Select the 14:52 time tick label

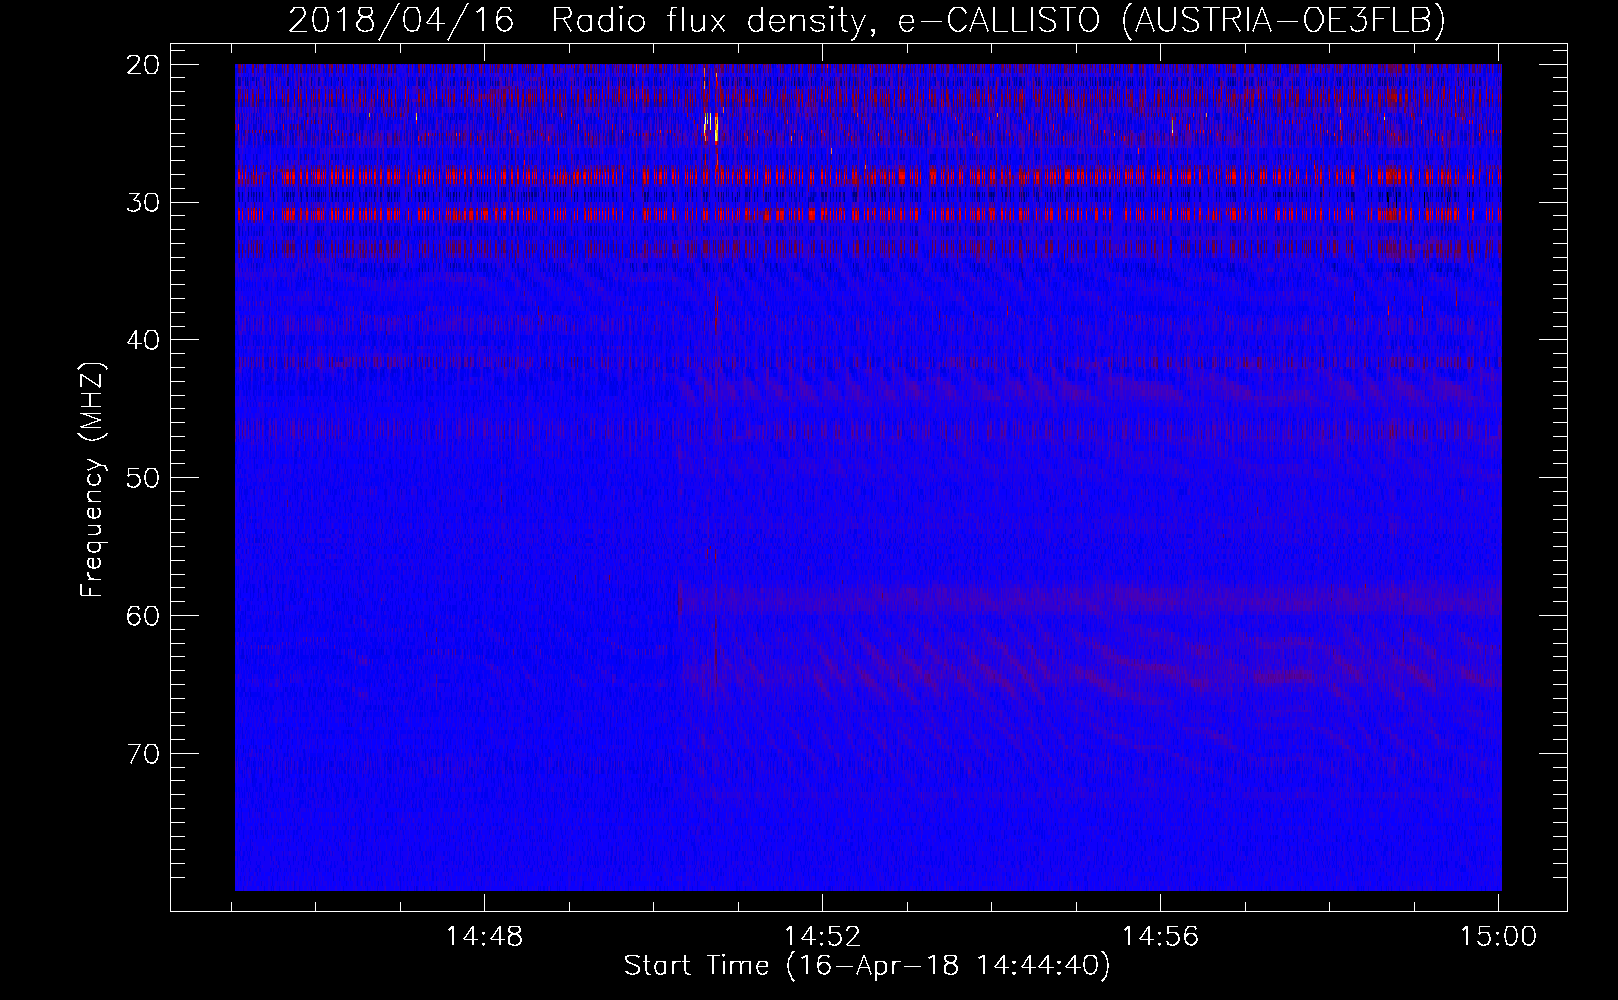click(822, 936)
